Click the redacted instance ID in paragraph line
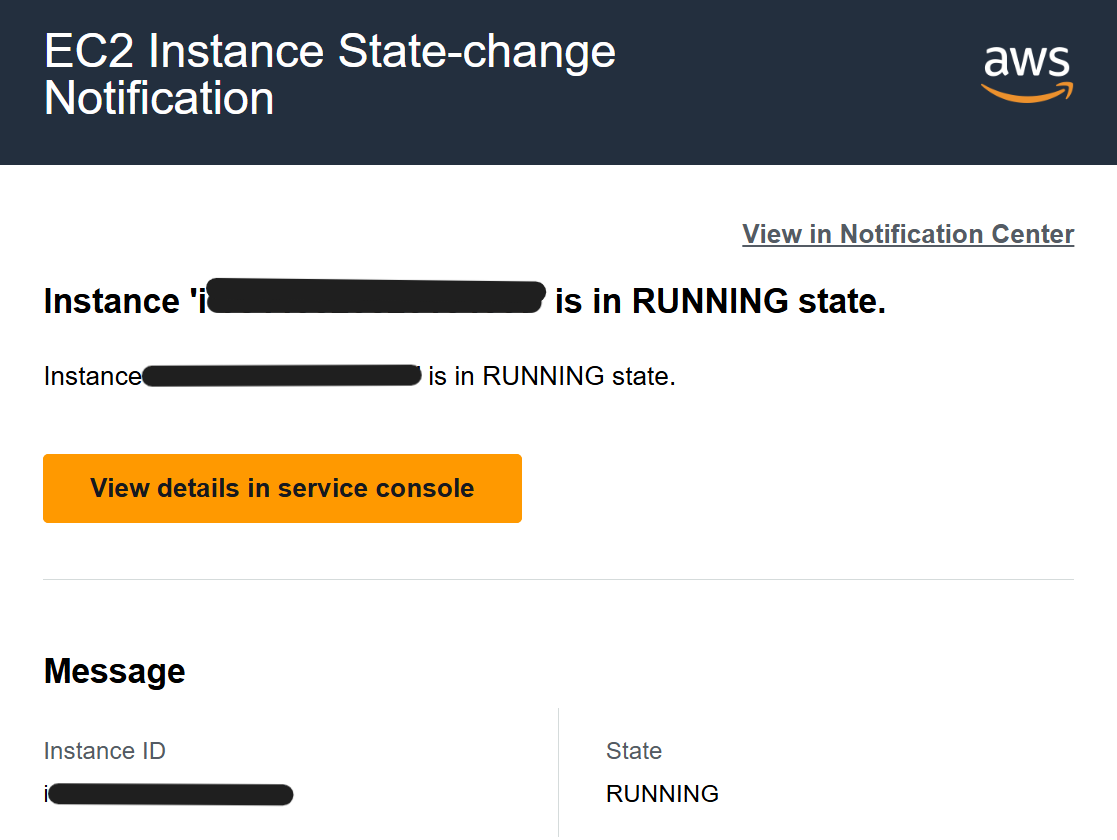 (282, 375)
